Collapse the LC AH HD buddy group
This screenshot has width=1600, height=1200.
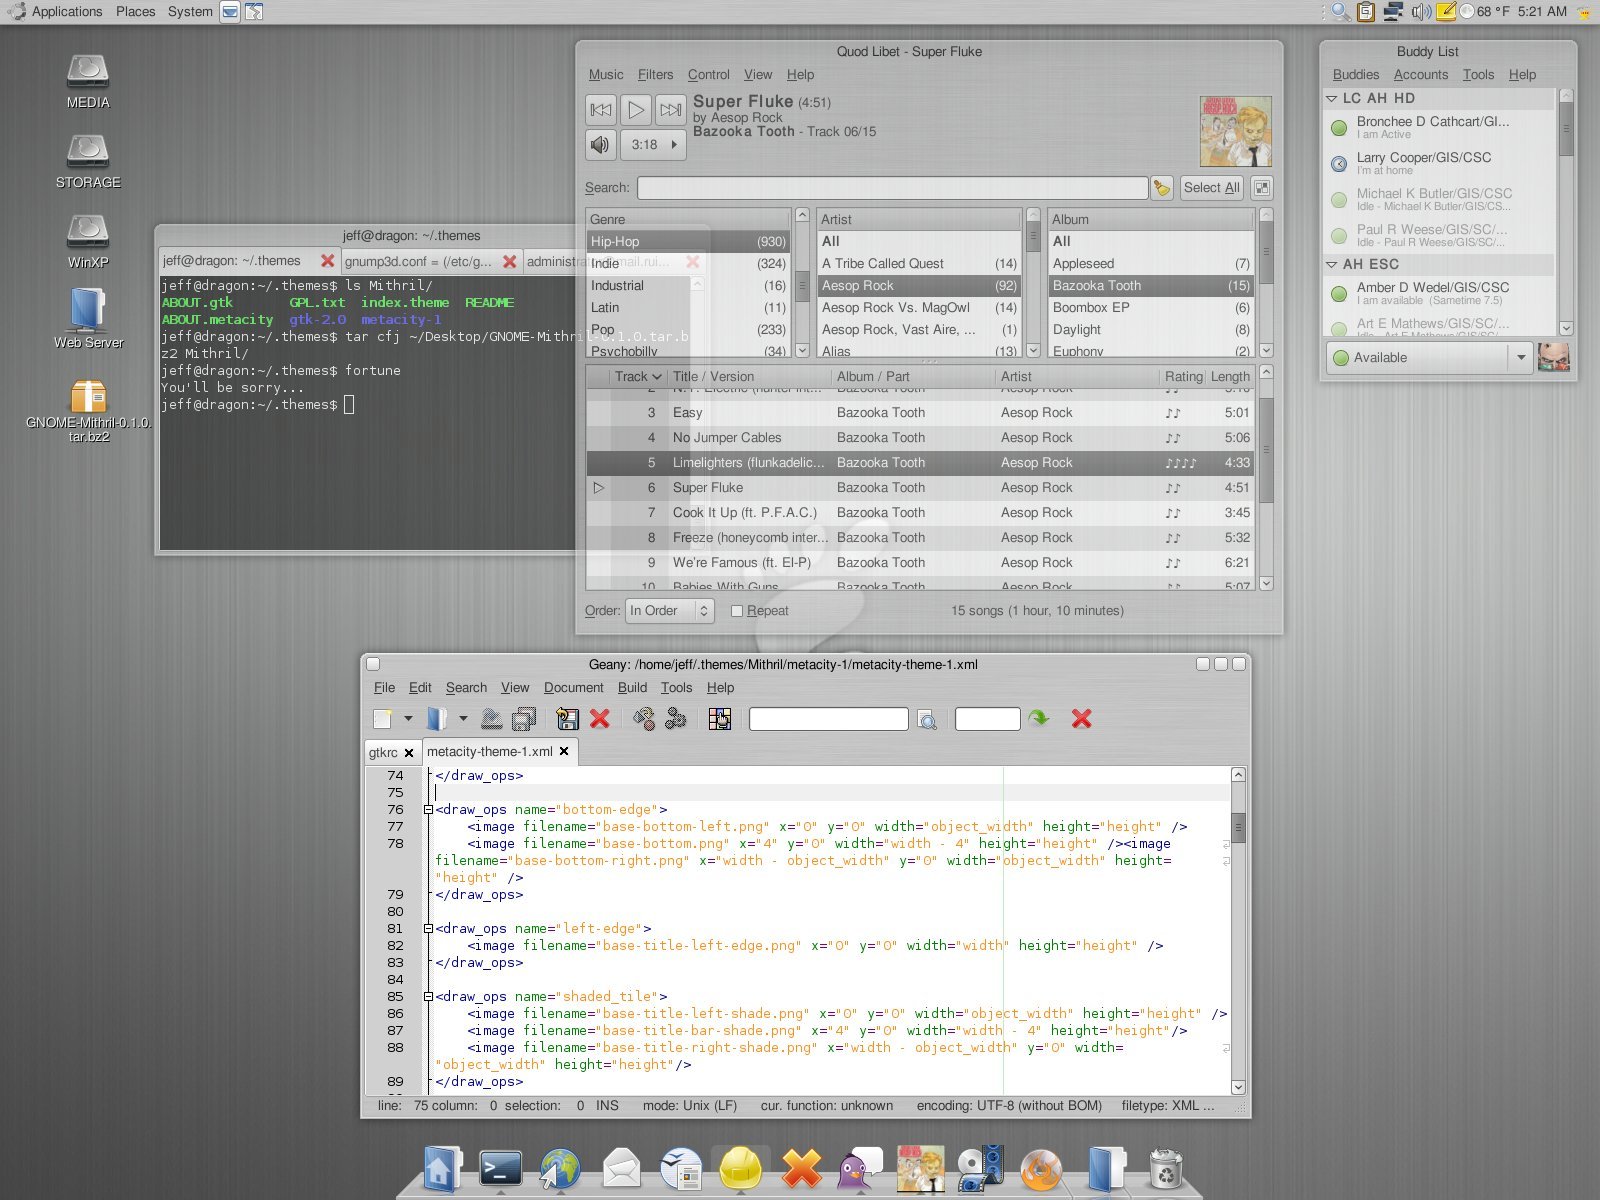(1332, 98)
